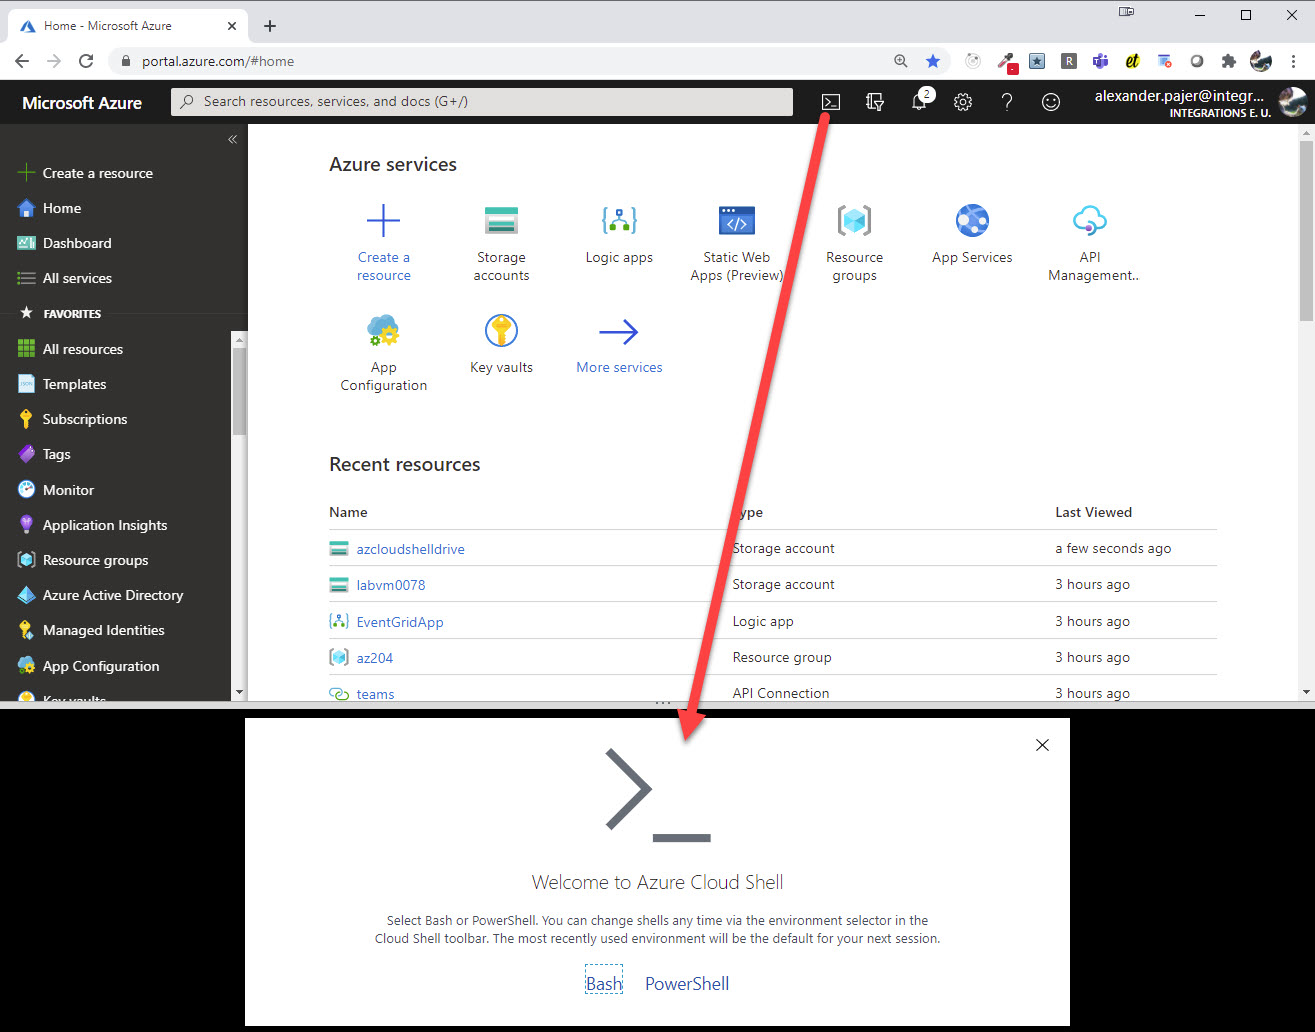Open Cloud Shell from the top bar
1315x1032 pixels.
(831, 102)
